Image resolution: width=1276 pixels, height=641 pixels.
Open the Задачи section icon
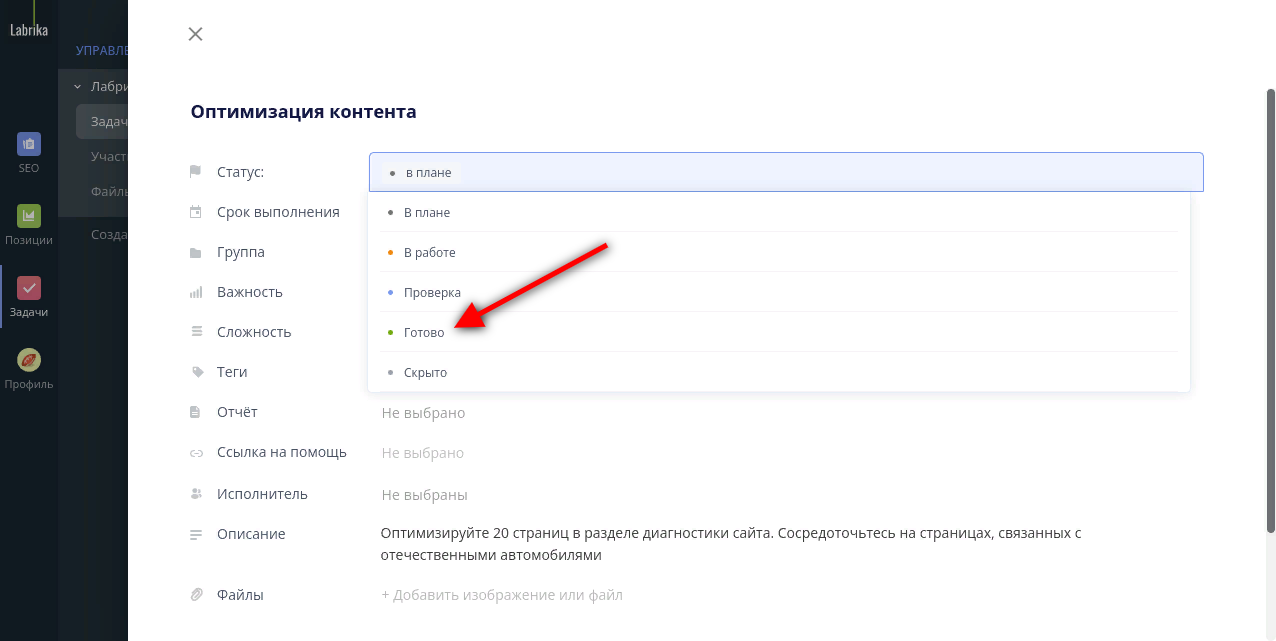(x=29, y=288)
